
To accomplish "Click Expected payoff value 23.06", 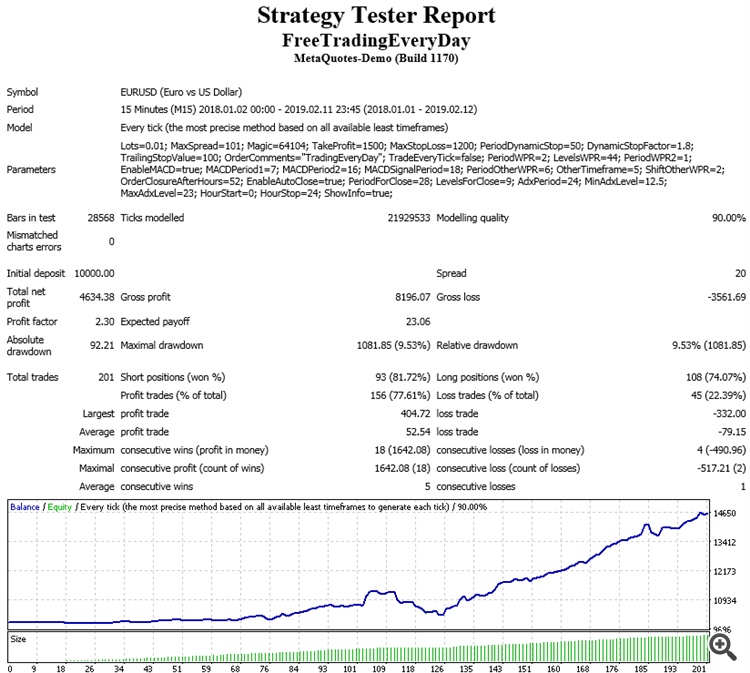I will click(x=418, y=322).
